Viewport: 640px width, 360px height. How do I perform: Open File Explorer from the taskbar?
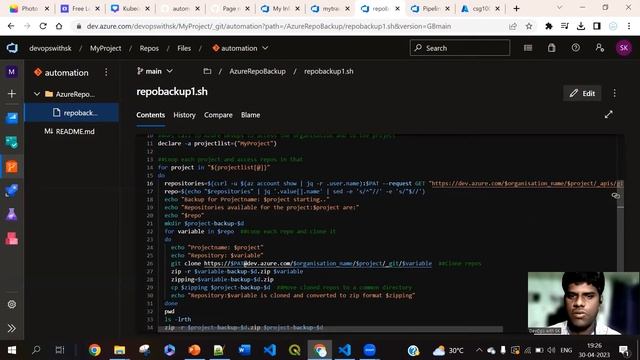click(x=119, y=350)
